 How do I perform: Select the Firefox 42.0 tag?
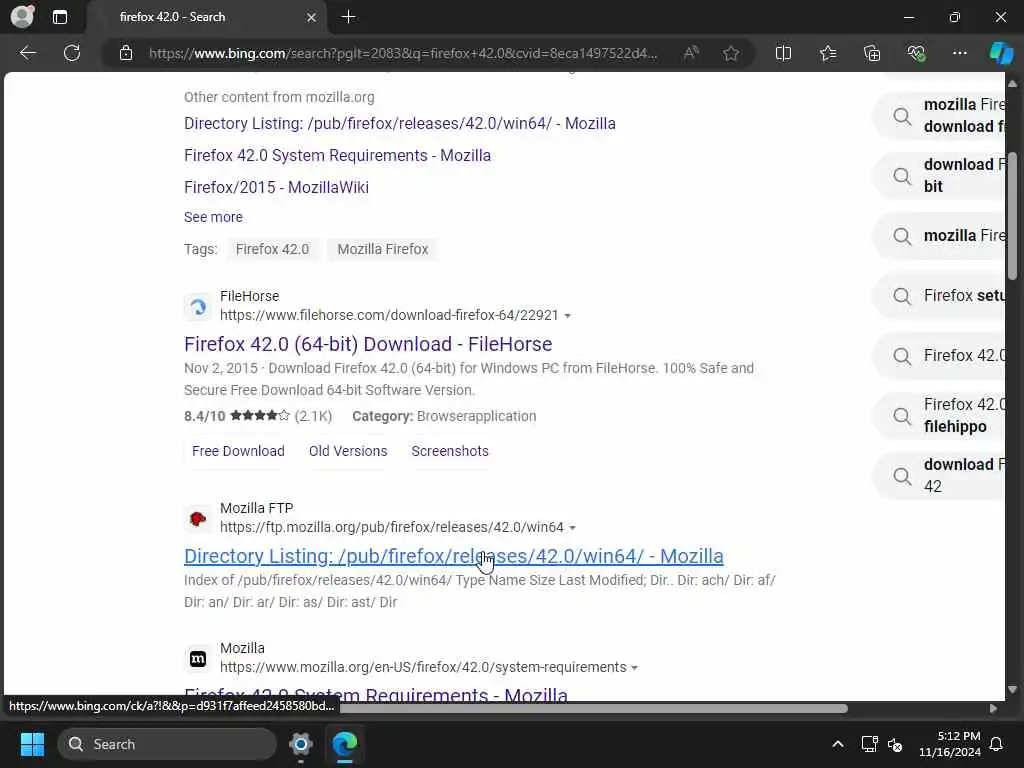click(x=272, y=249)
